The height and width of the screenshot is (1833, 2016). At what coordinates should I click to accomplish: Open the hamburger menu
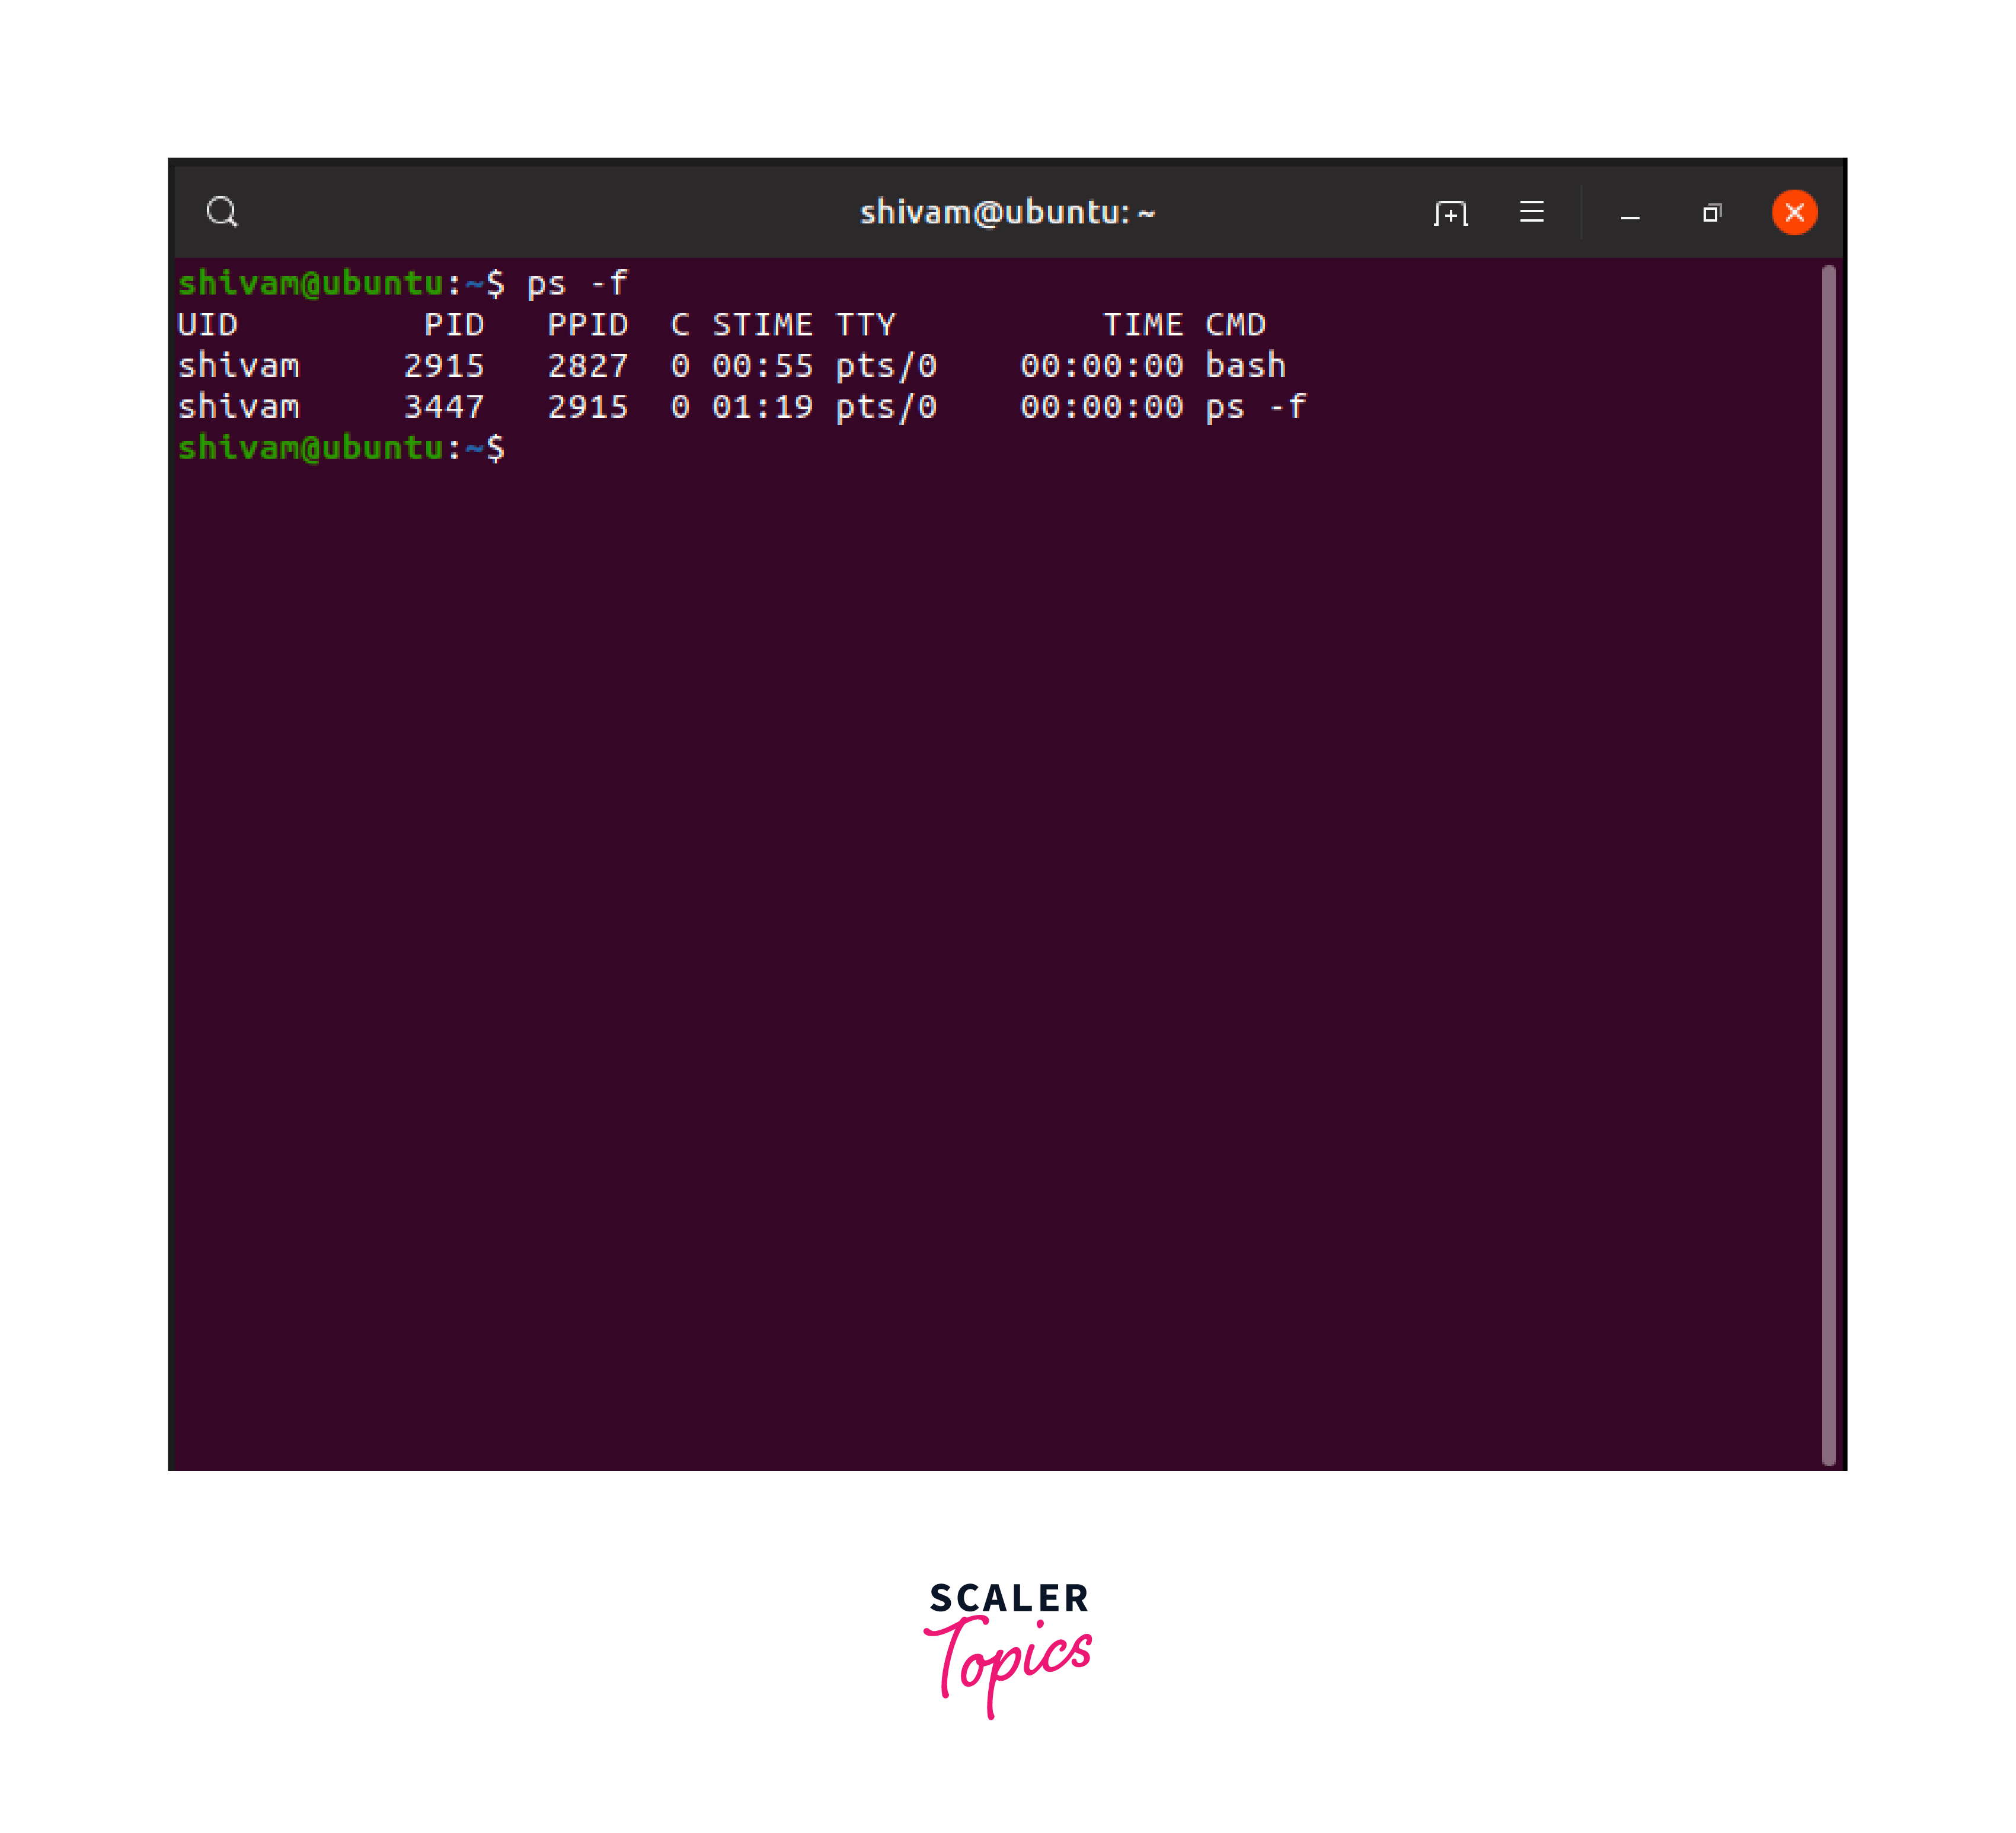click(x=1531, y=212)
